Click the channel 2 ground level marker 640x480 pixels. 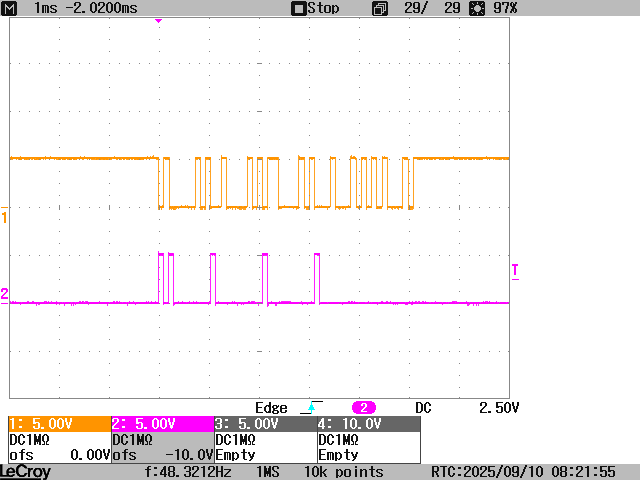coord(4,295)
